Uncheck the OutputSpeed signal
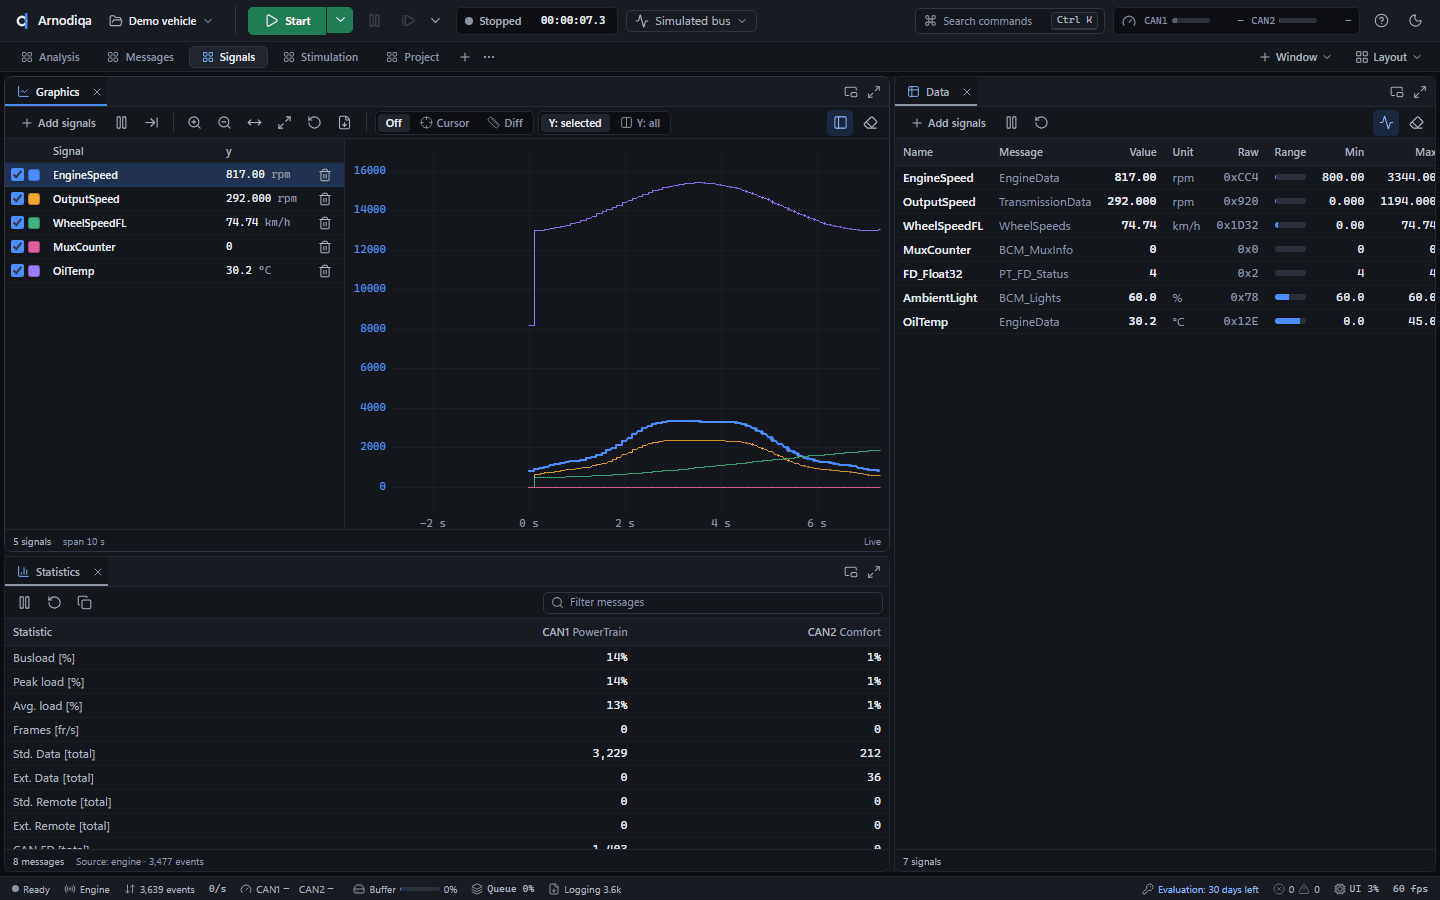The width and height of the screenshot is (1440, 900). click(17, 199)
